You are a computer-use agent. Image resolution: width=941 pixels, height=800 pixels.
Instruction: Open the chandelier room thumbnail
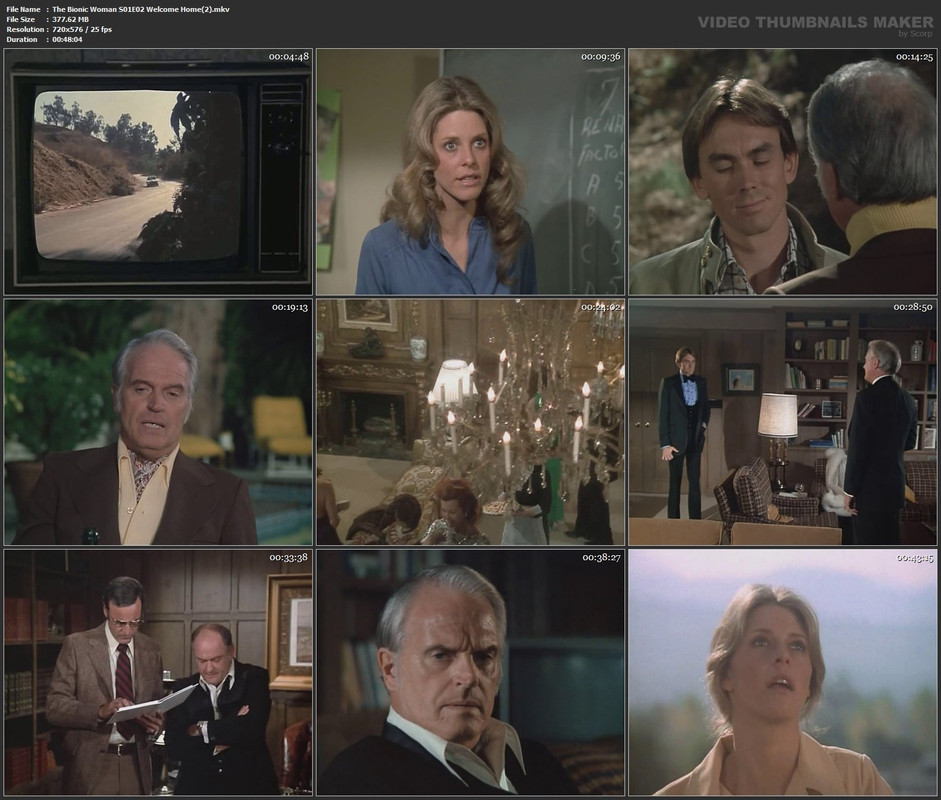point(470,422)
